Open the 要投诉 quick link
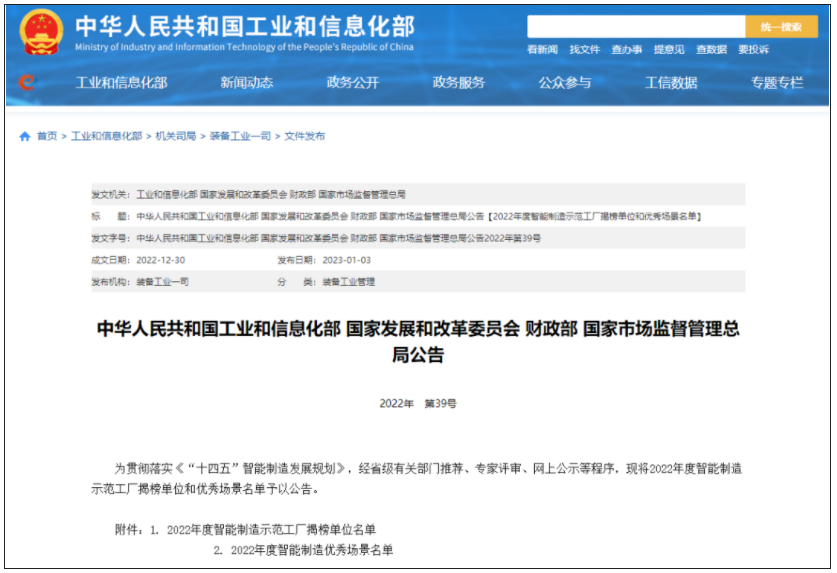The height and width of the screenshot is (573, 837). pyautogui.click(x=753, y=50)
